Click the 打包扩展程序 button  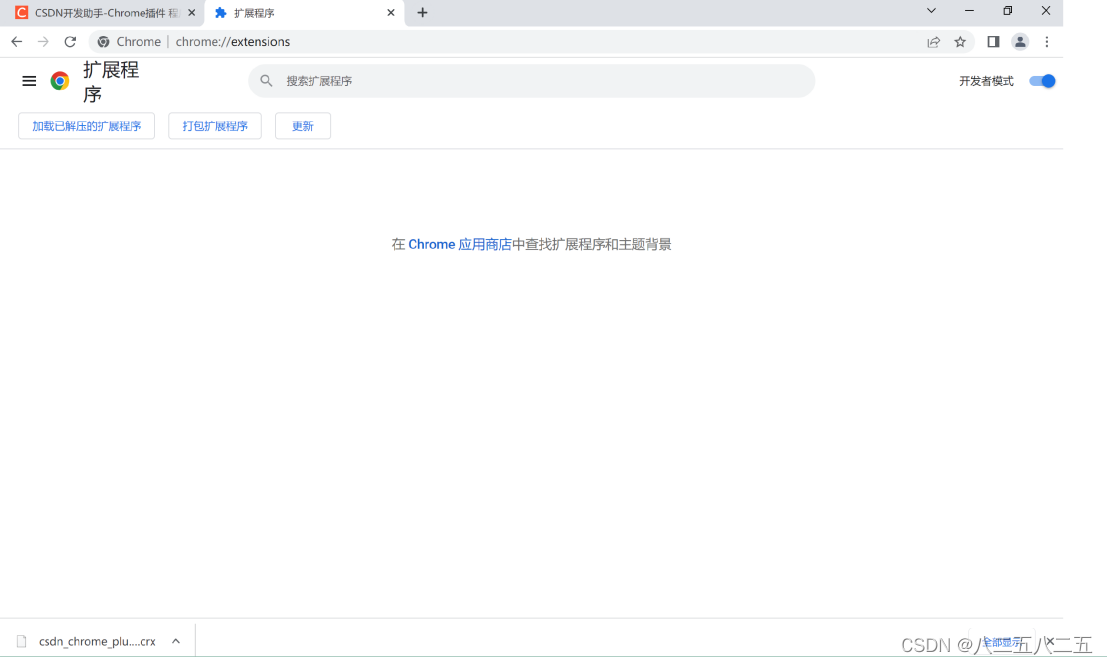(214, 126)
